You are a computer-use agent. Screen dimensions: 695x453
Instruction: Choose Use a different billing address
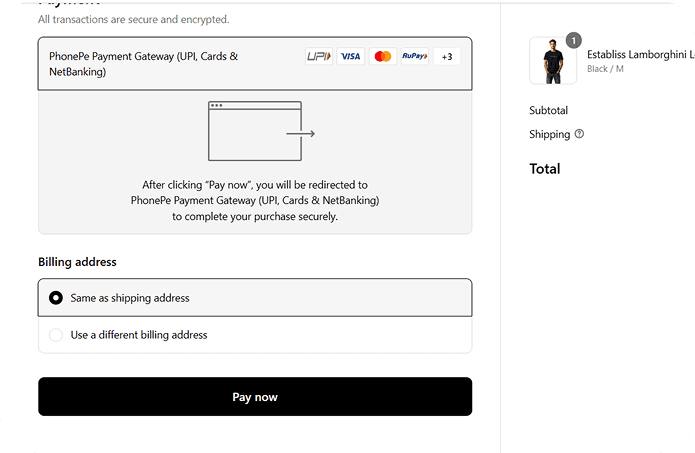pyautogui.click(x=56, y=335)
